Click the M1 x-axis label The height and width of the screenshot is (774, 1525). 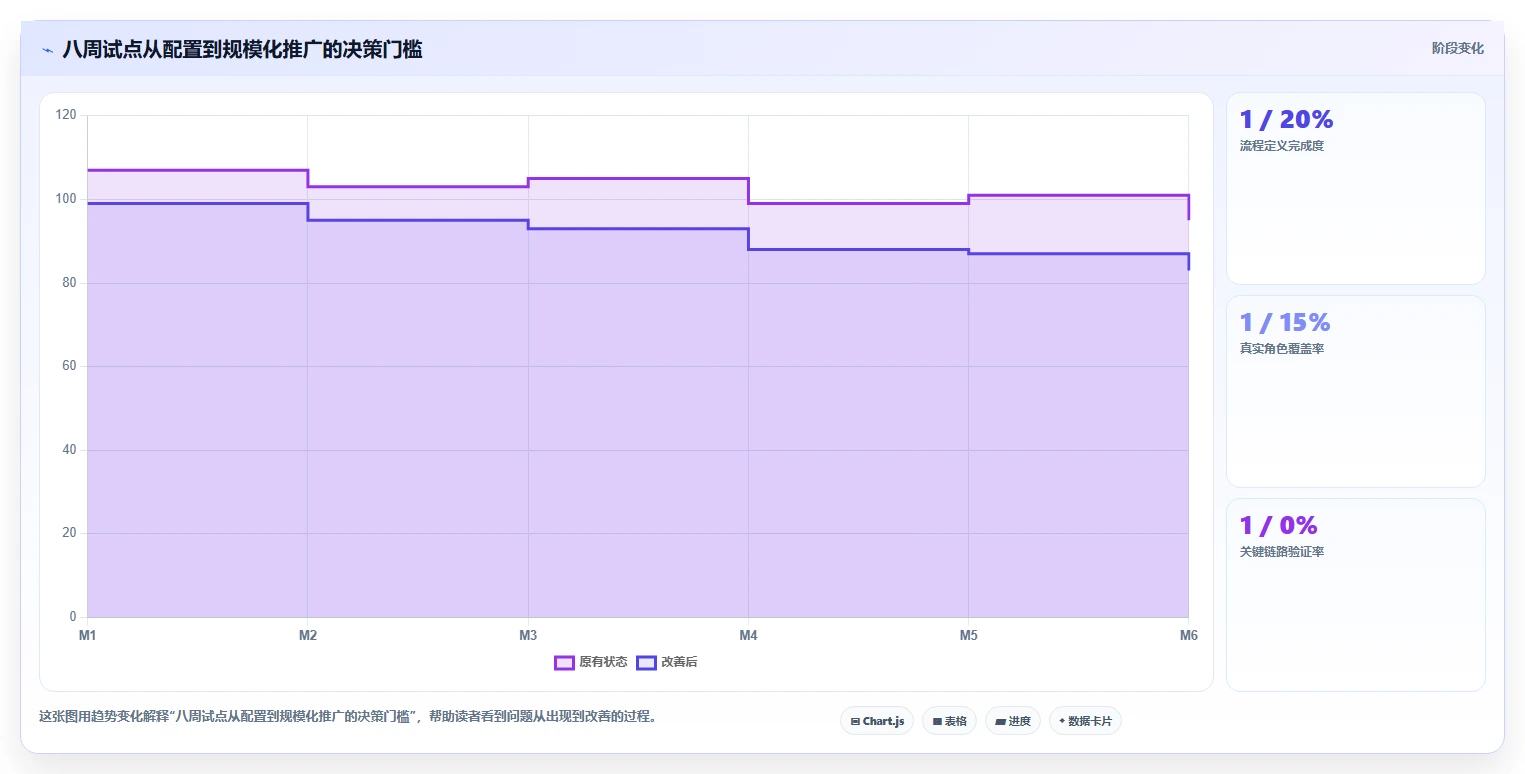point(88,635)
